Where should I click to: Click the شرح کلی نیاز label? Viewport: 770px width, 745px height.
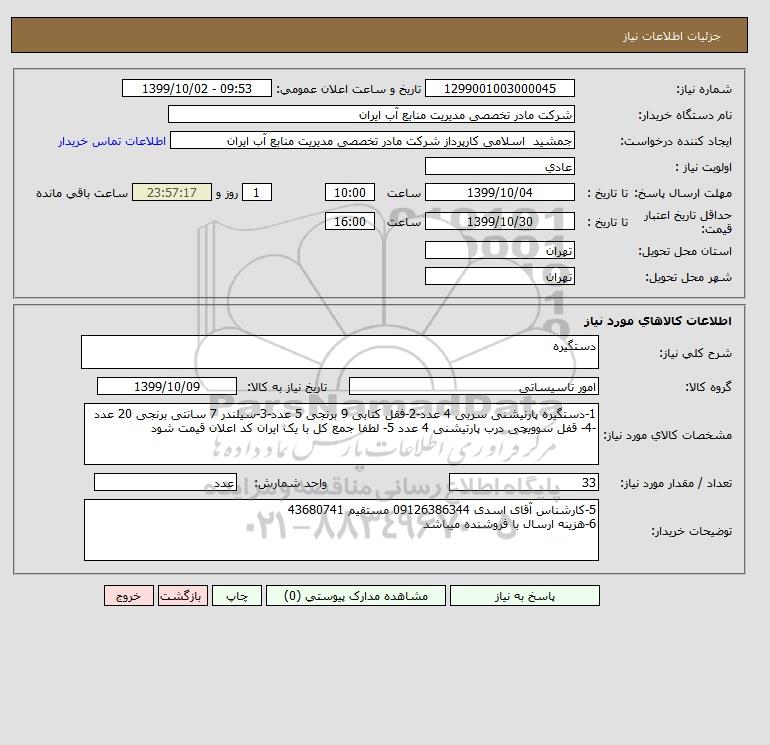695,353
